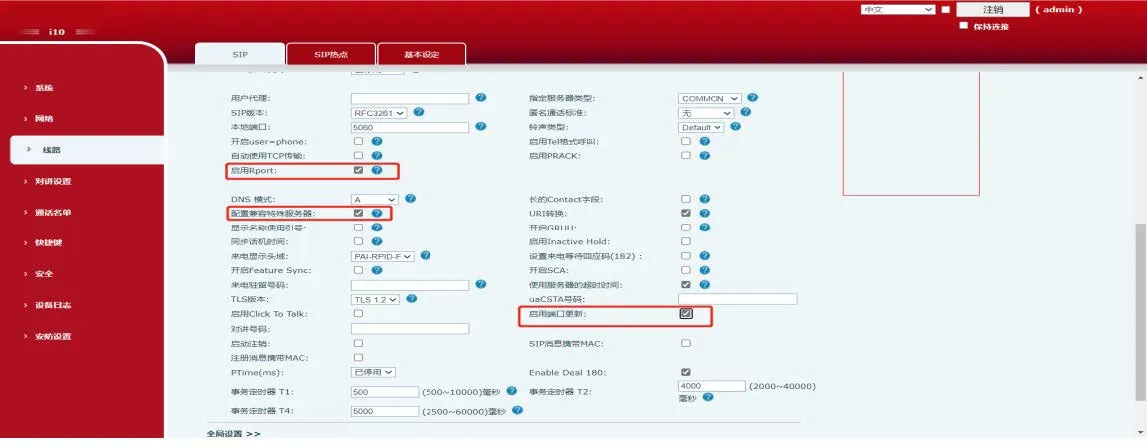Show help for DNS 模式 setting
This screenshot has height=448, width=1147.
pyautogui.click(x=410, y=199)
